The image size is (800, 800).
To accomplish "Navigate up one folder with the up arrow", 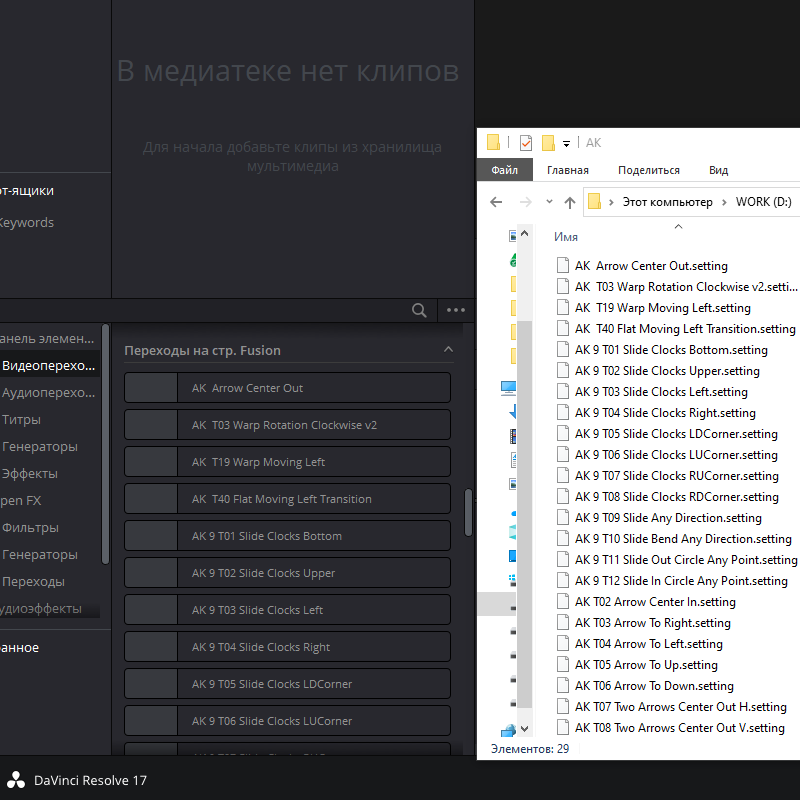I will click(569, 201).
